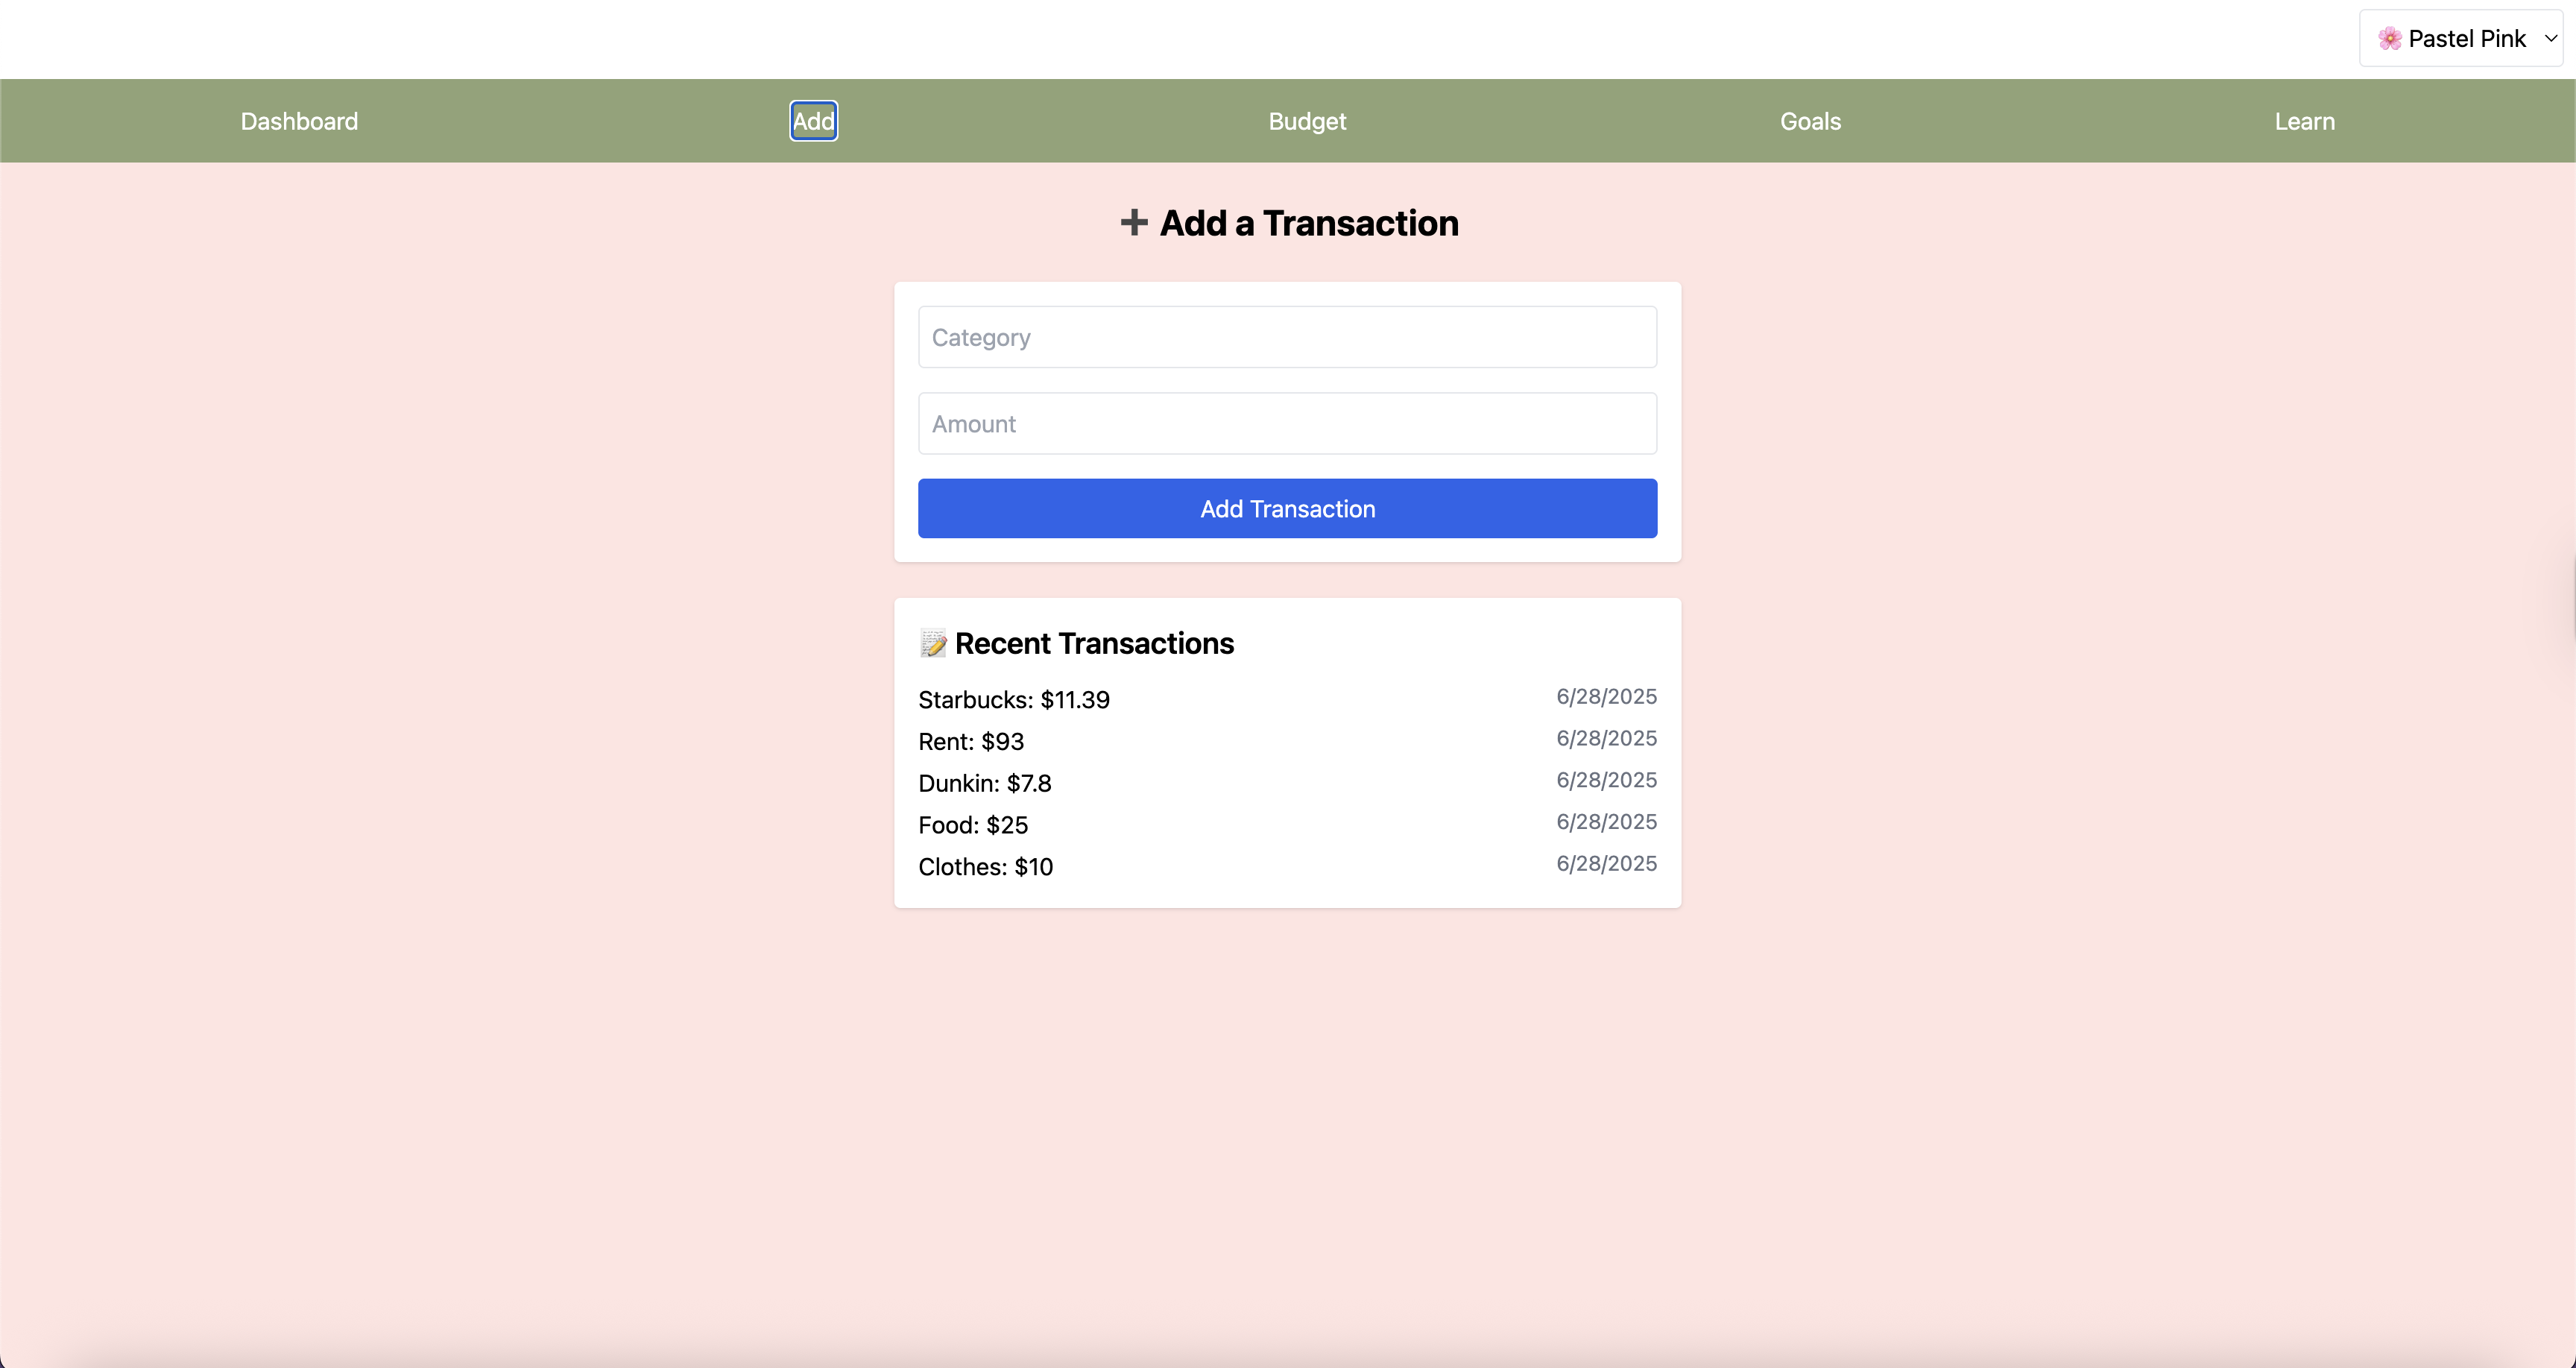Focus the Category input field
The height and width of the screenshot is (1368, 2576).
1287,337
